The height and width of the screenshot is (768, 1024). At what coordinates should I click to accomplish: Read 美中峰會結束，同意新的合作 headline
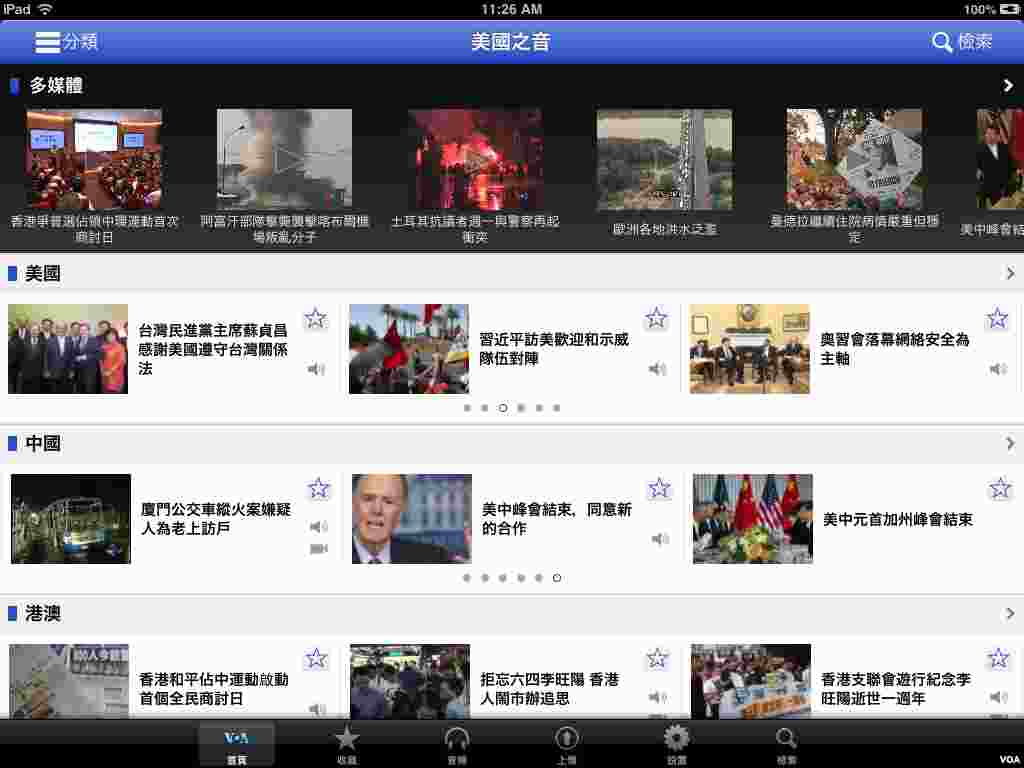point(556,519)
